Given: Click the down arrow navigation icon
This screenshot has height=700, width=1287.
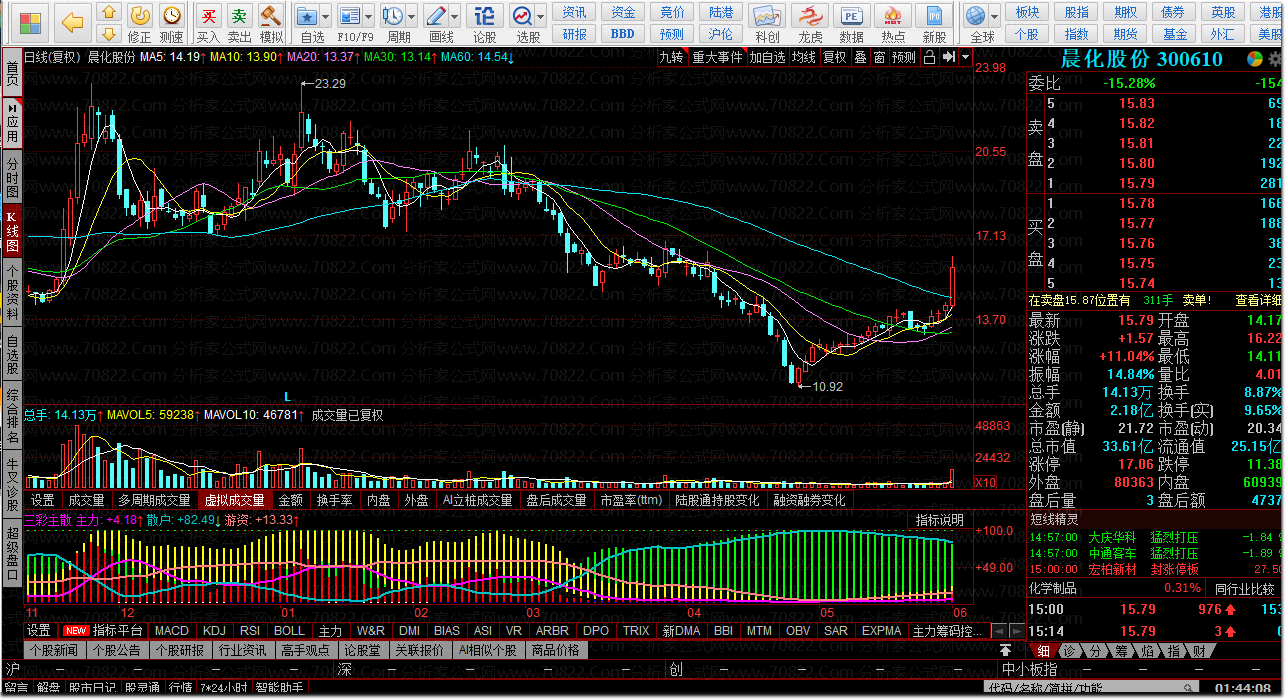Looking at the screenshot, I should [110, 35].
